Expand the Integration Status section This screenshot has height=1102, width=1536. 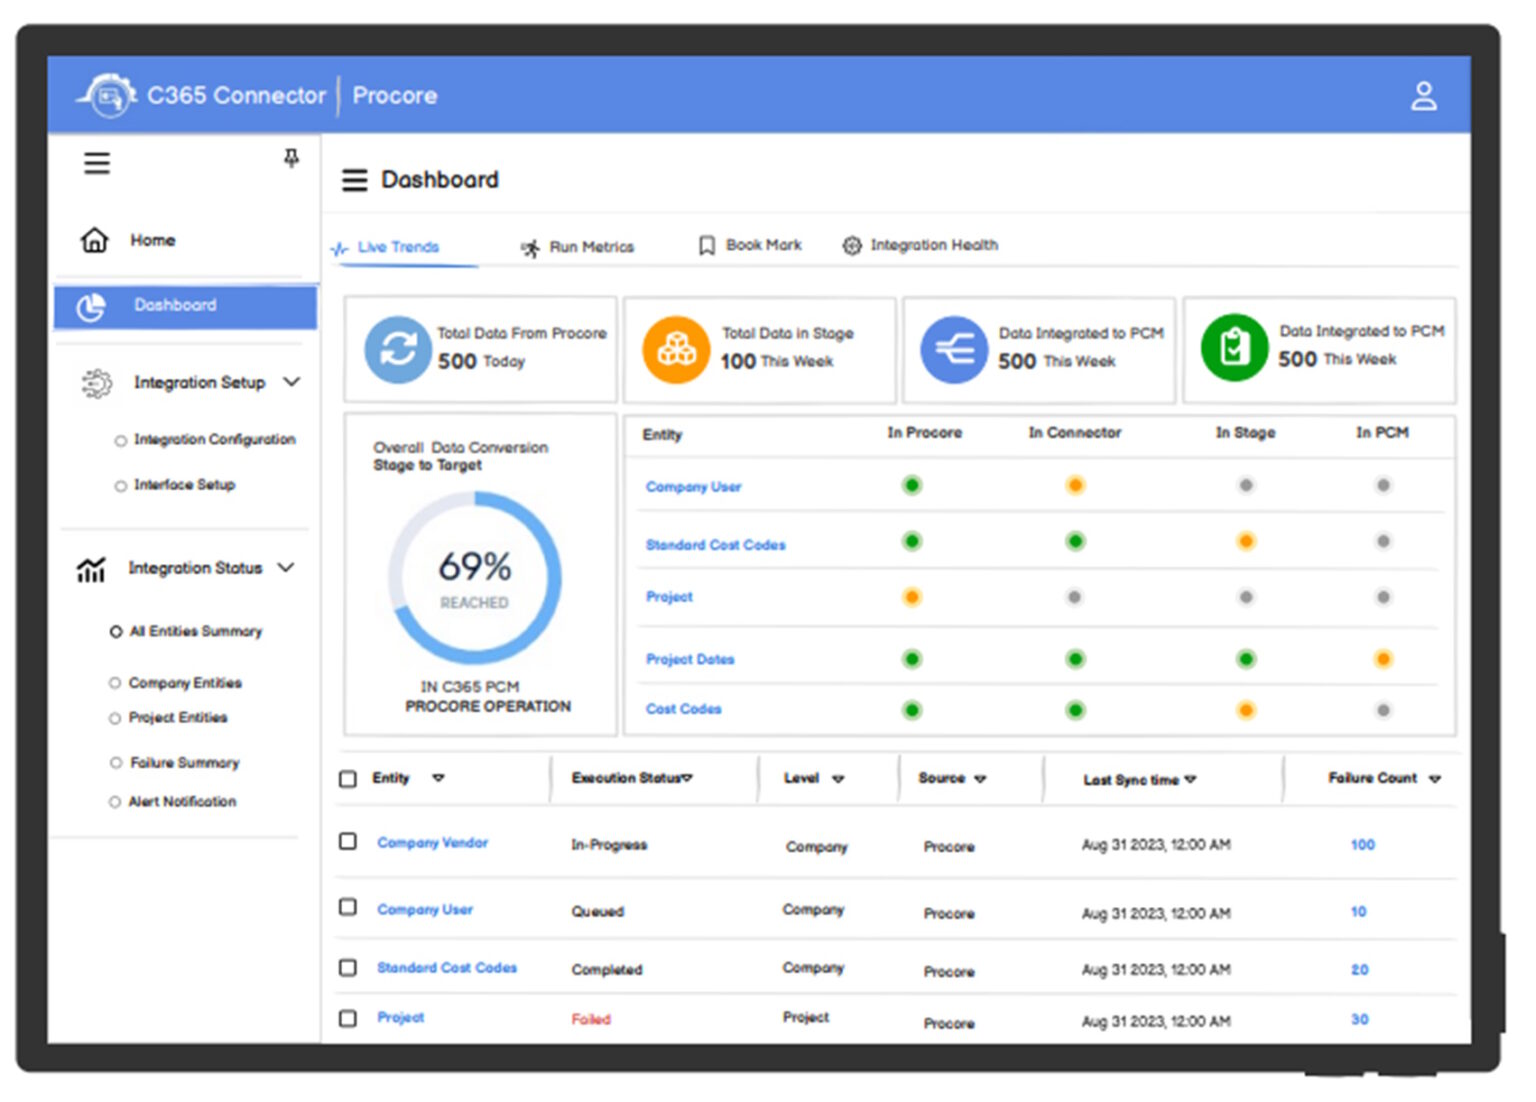coord(287,568)
